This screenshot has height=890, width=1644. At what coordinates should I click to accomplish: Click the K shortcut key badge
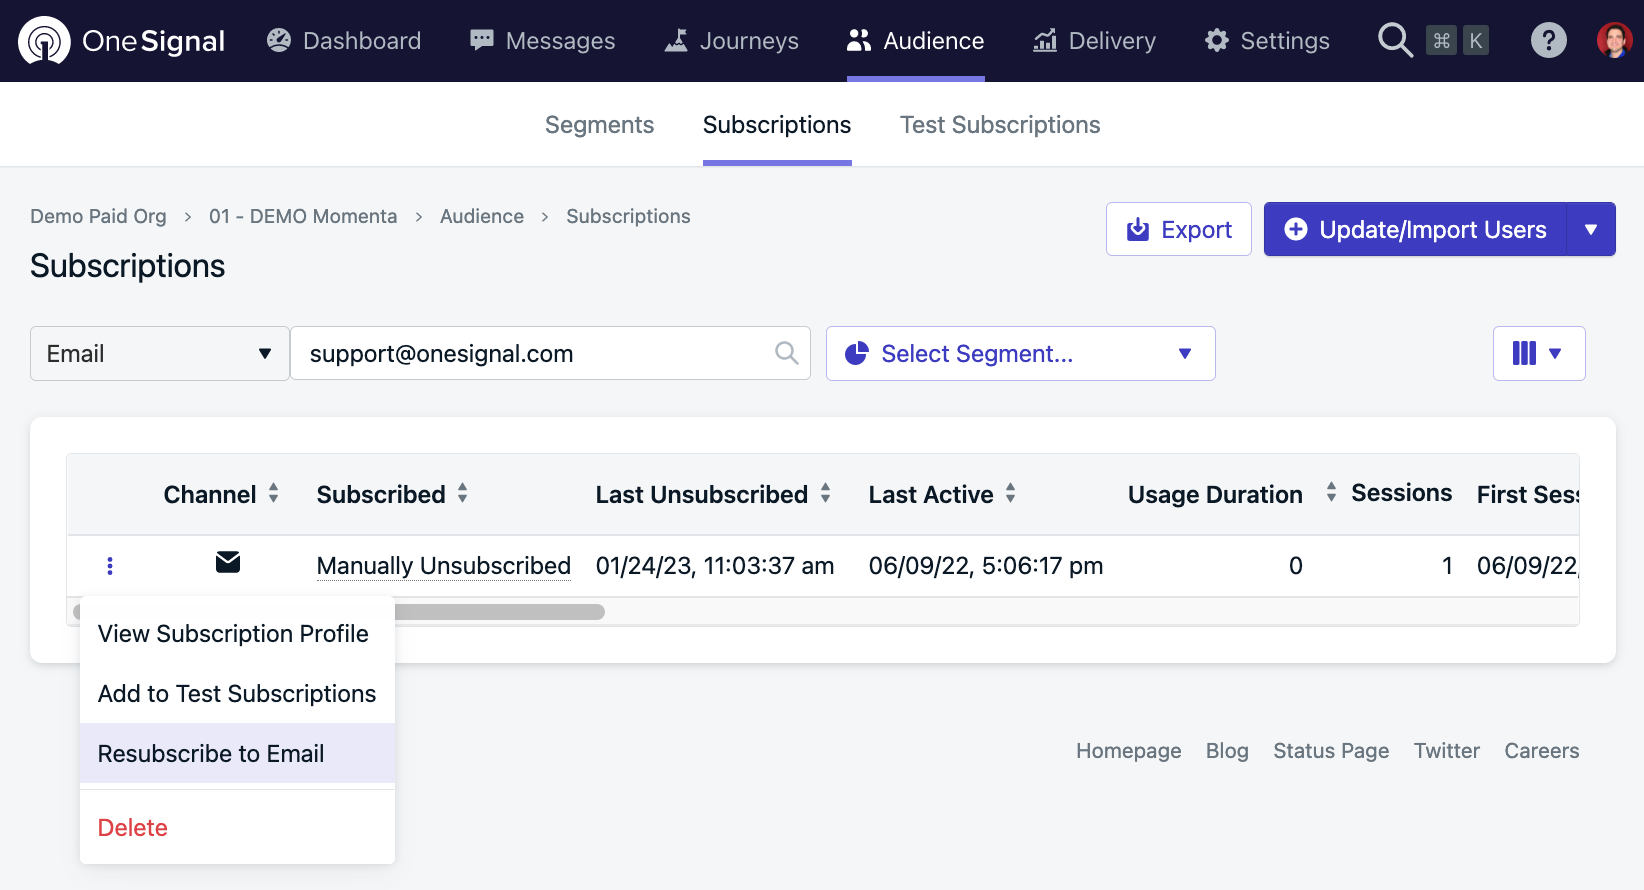pos(1475,40)
